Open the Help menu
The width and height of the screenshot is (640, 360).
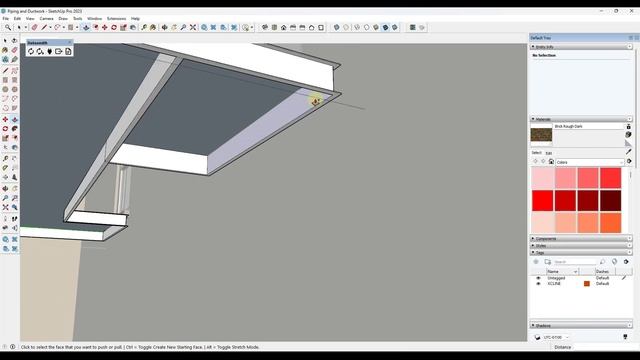(135, 19)
